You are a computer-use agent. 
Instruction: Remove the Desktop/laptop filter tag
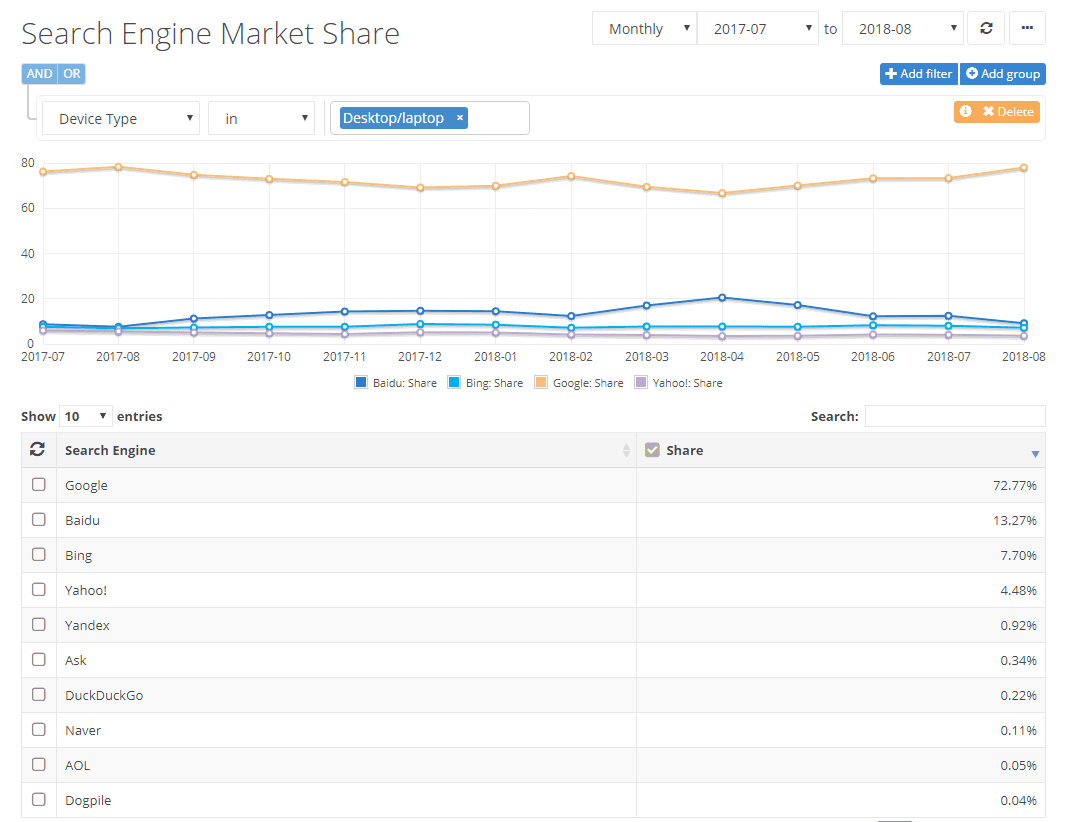pyautogui.click(x=460, y=117)
